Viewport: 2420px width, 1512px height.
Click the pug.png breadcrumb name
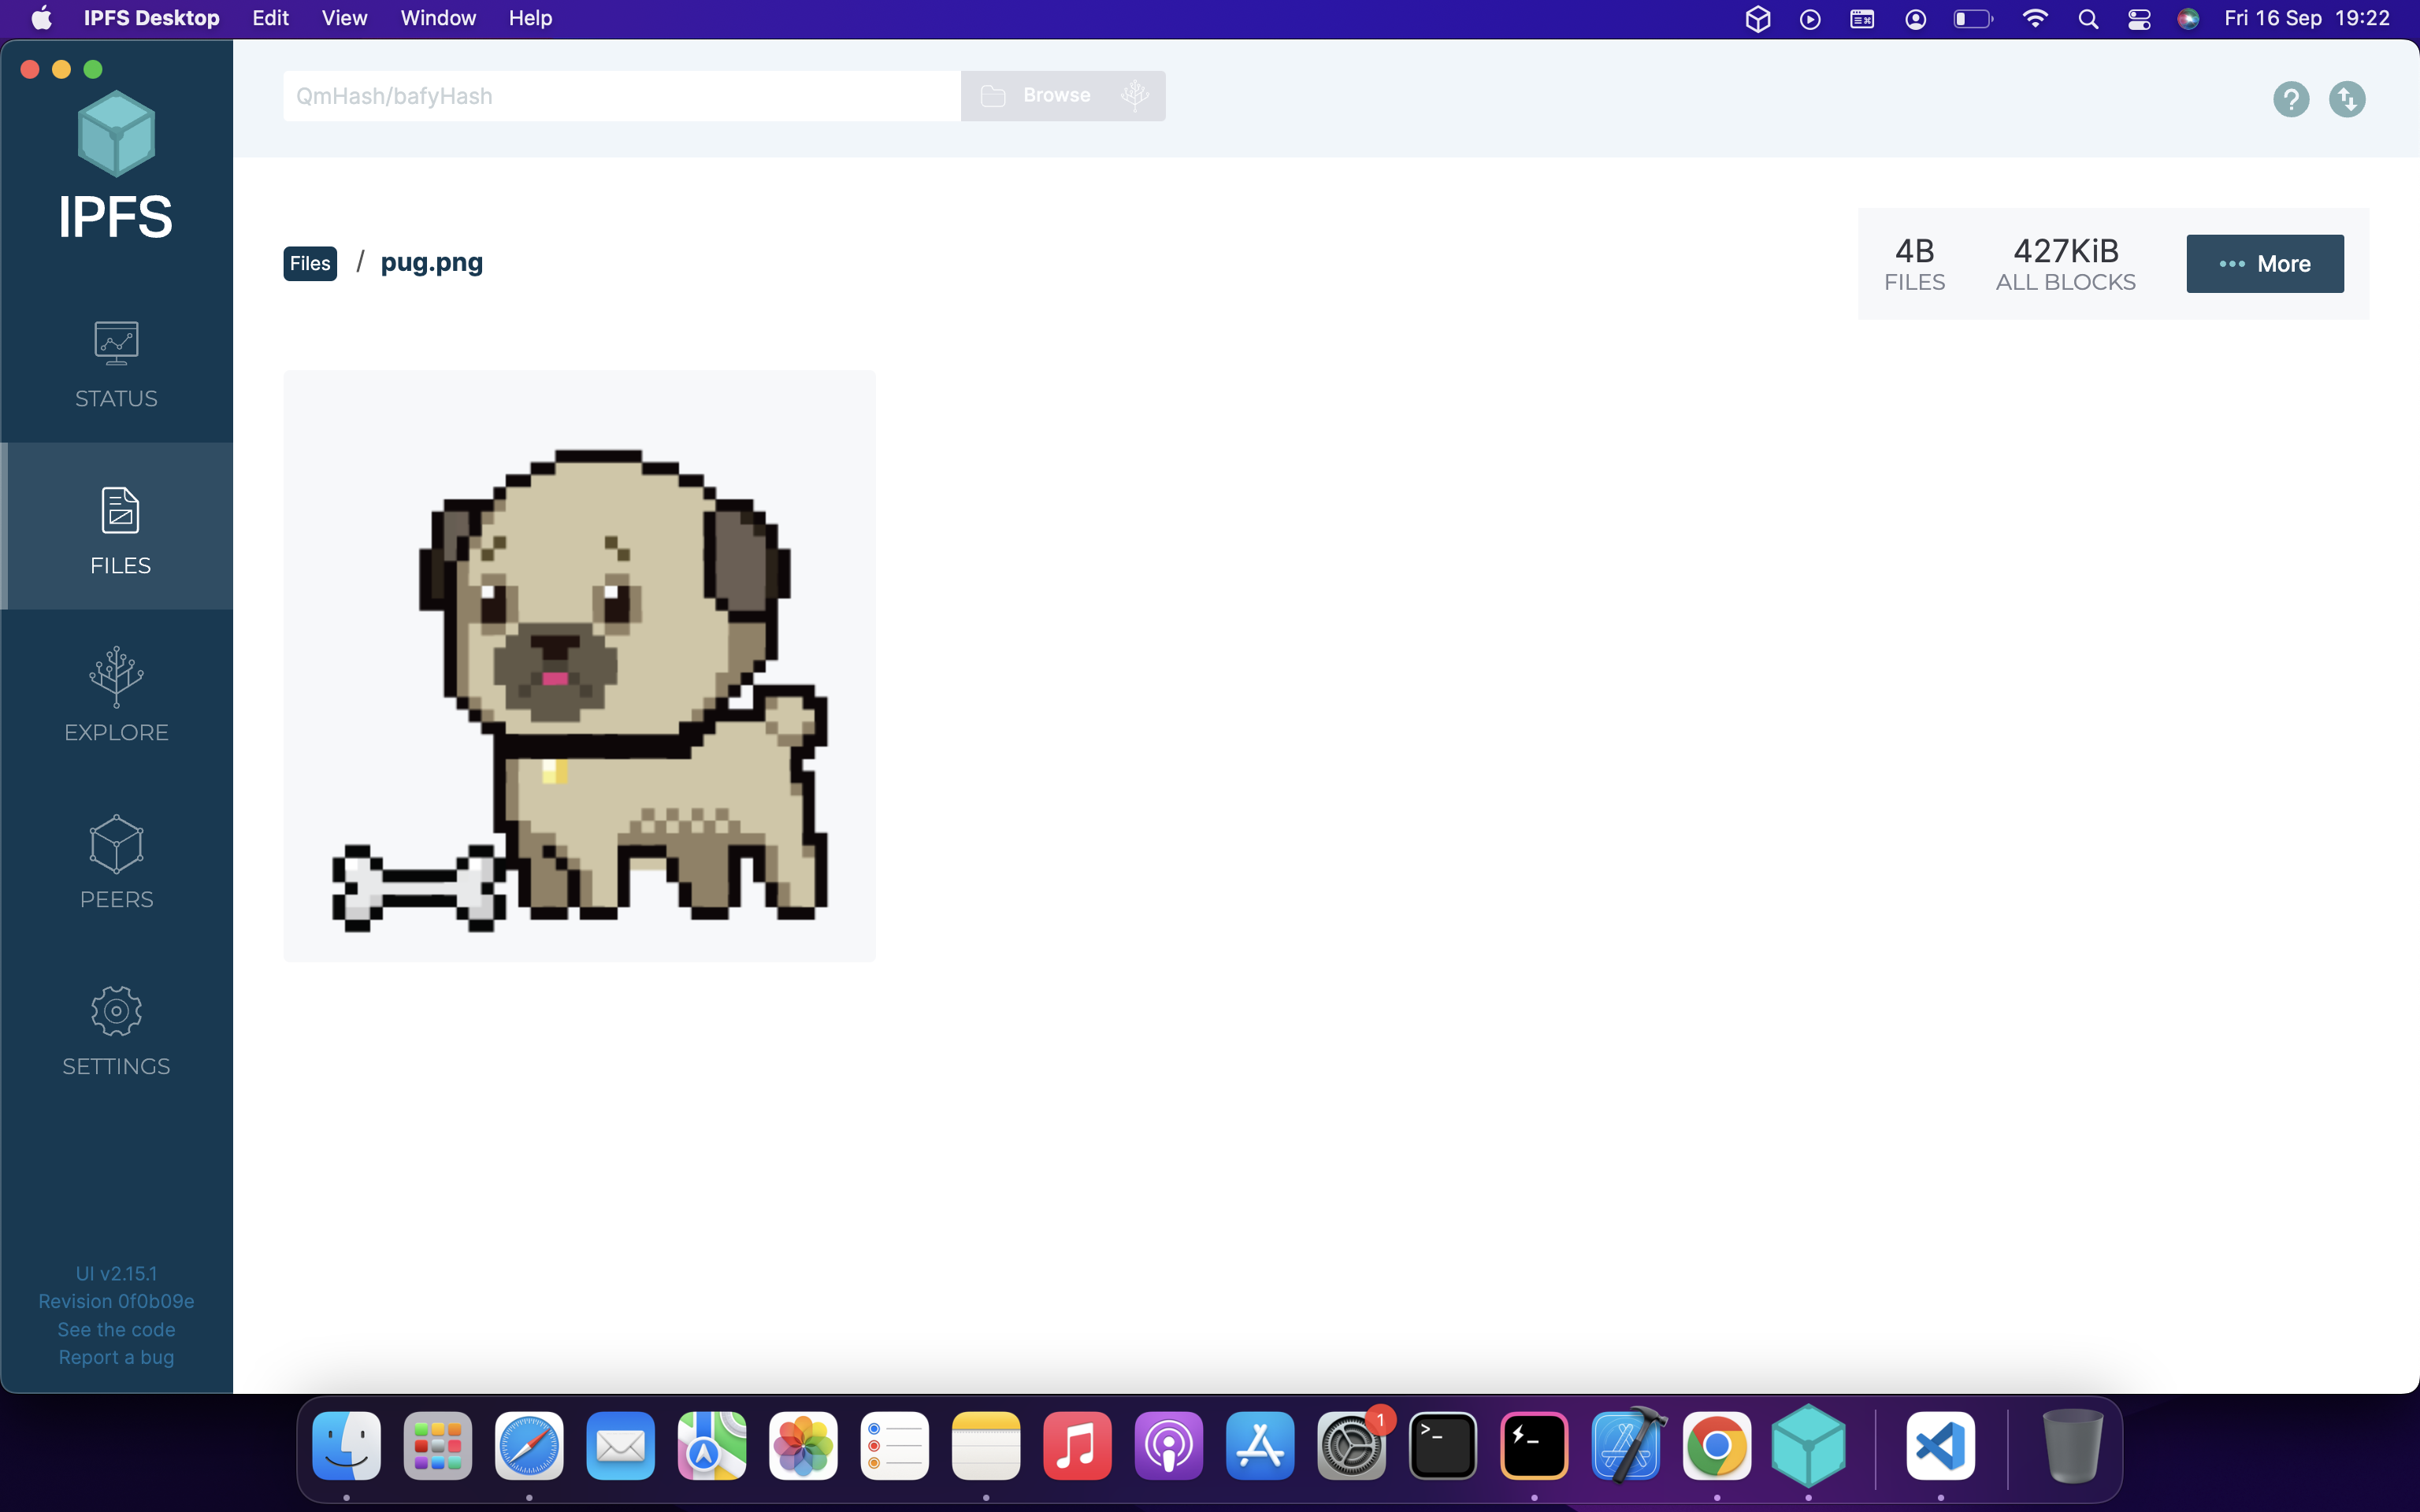(432, 262)
